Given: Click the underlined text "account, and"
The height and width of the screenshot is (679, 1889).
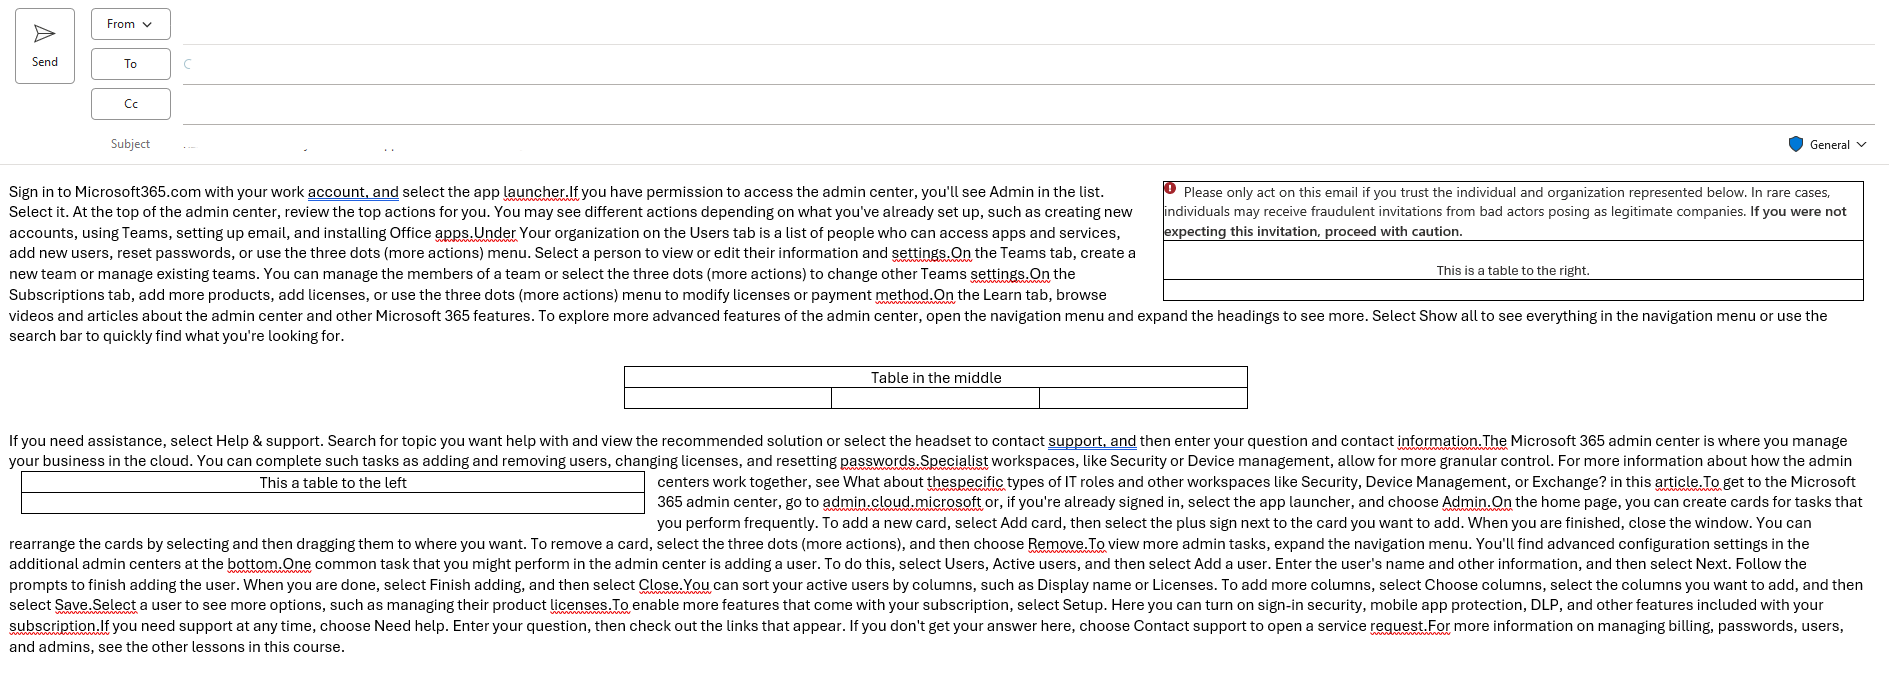Looking at the screenshot, I should tap(353, 192).
